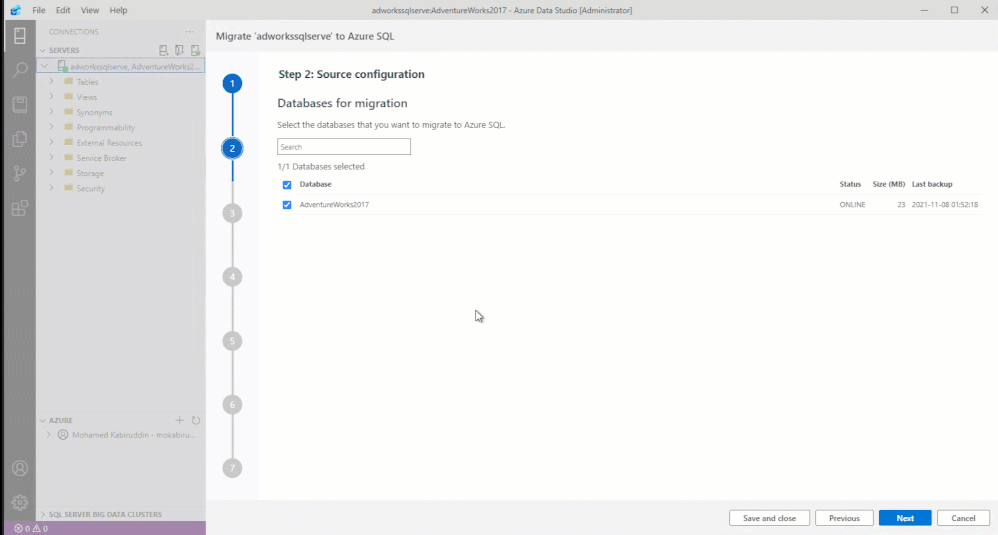The image size is (998, 535).
Task: Select the Programmability folder label
Action: pos(106,128)
